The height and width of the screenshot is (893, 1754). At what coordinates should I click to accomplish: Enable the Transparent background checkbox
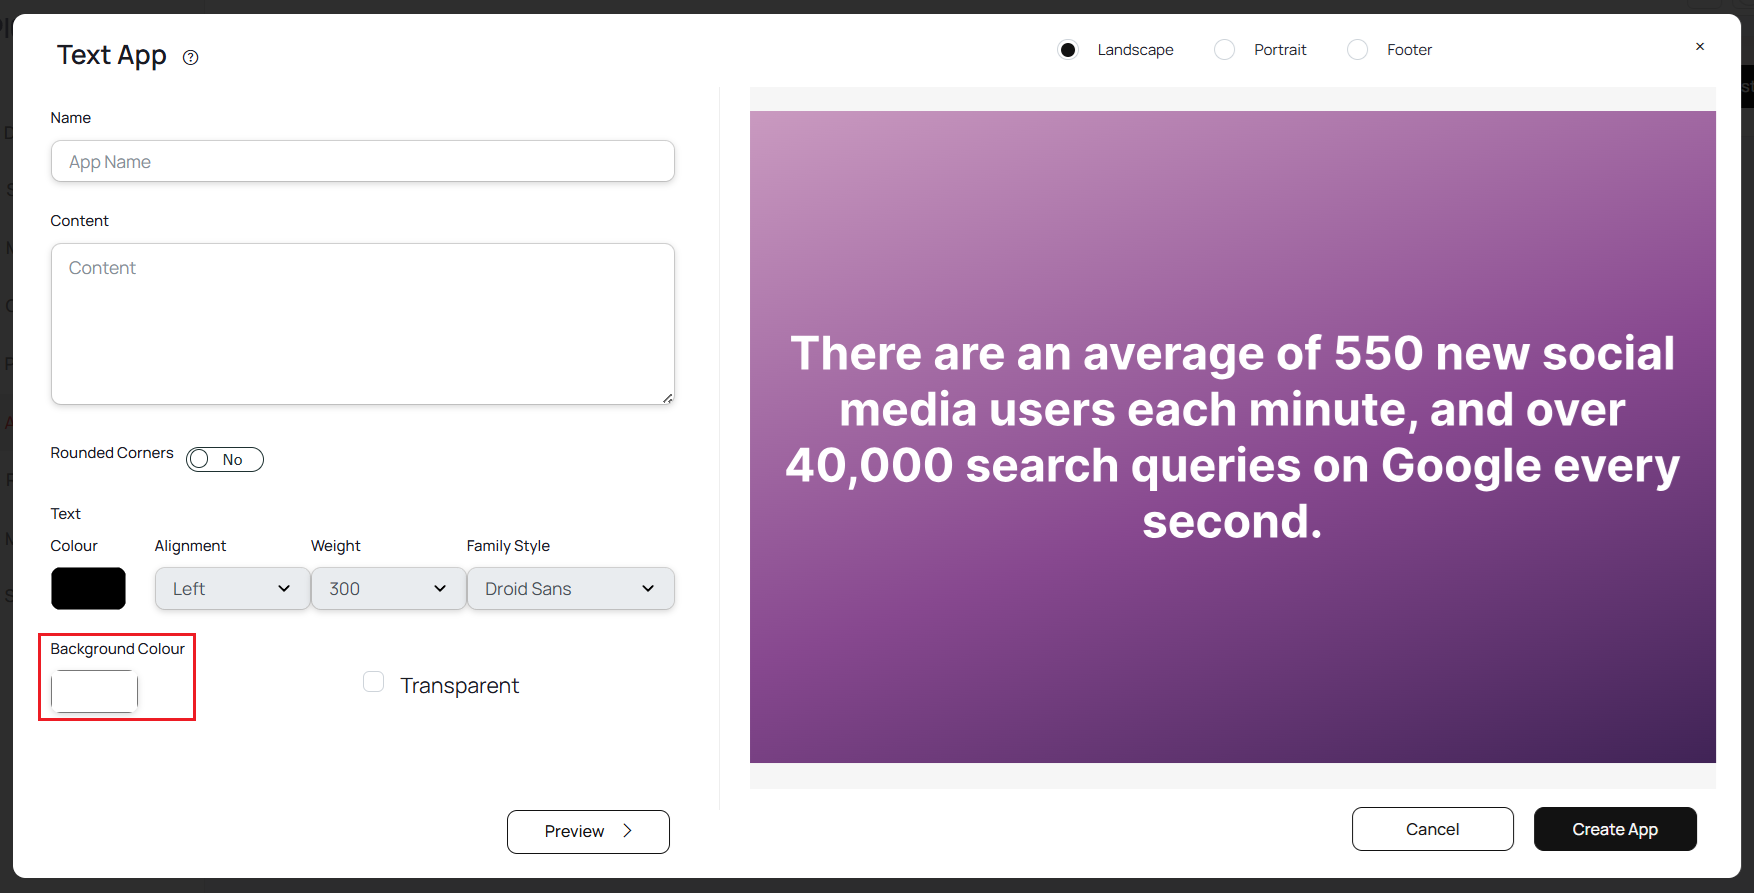click(374, 682)
